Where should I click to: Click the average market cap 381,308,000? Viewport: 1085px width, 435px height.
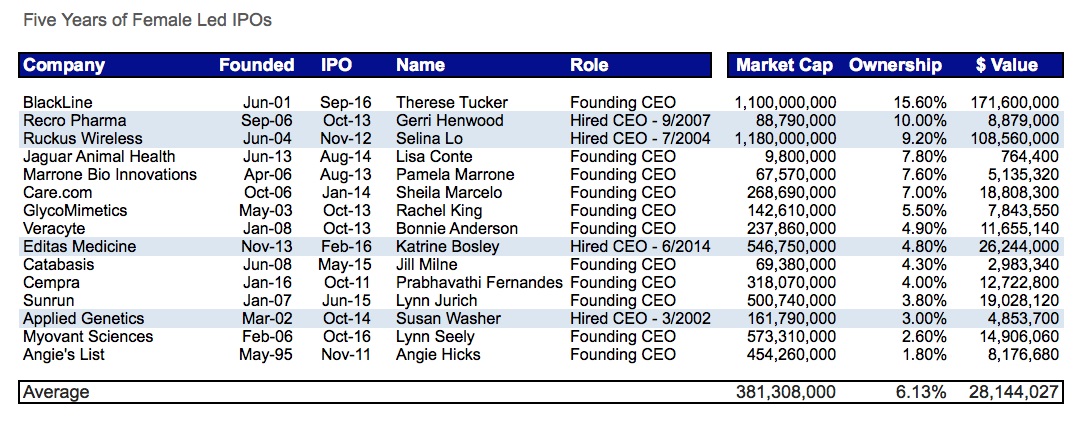785,392
